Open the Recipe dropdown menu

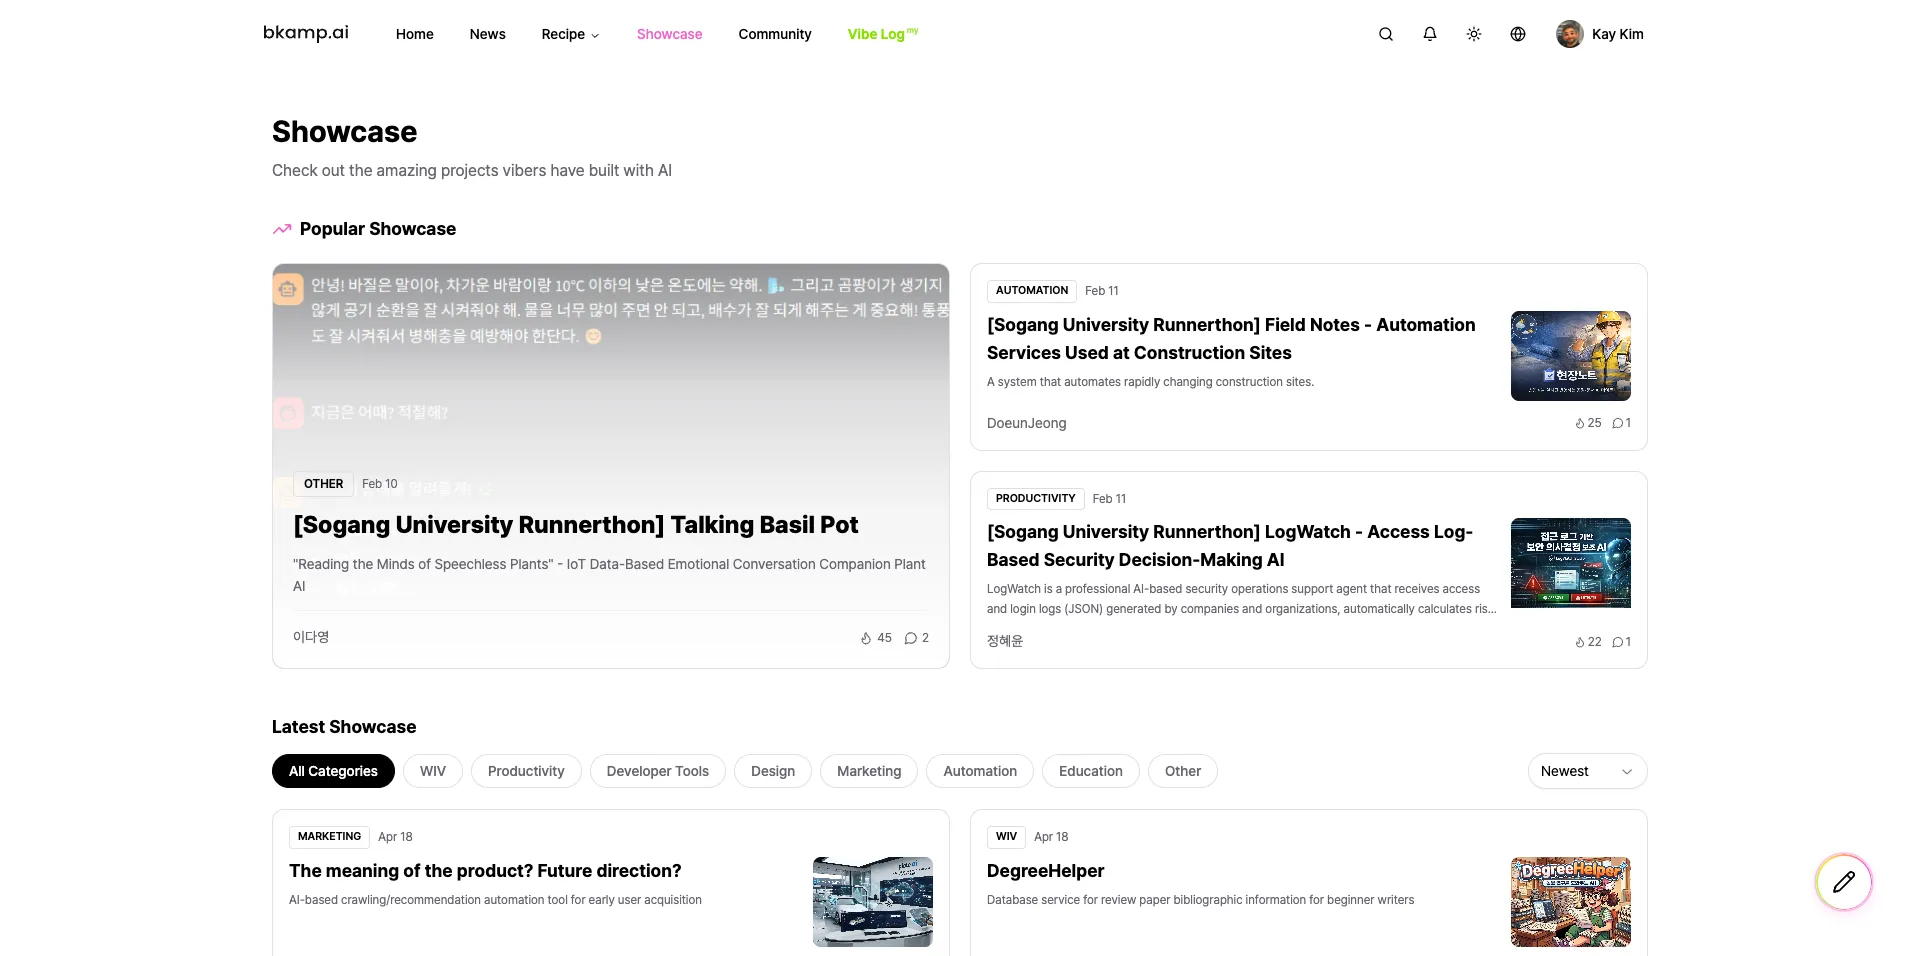pyautogui.click(x=569, y=34)
